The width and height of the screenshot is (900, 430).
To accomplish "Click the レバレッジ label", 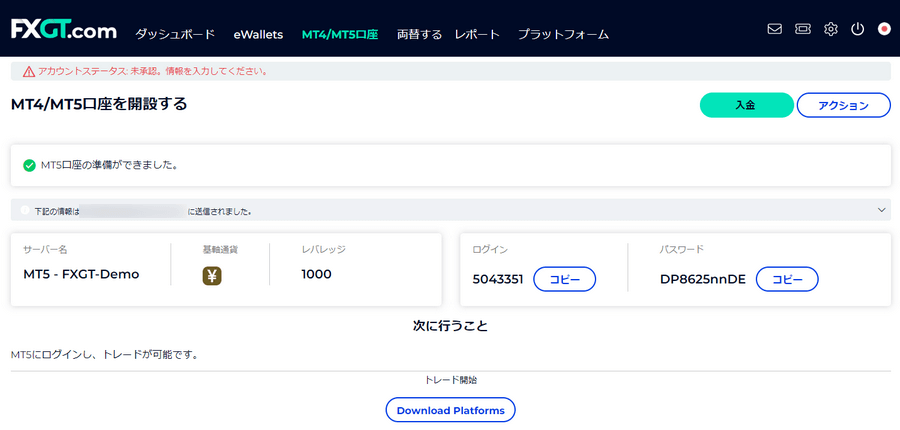I will 324,250.
